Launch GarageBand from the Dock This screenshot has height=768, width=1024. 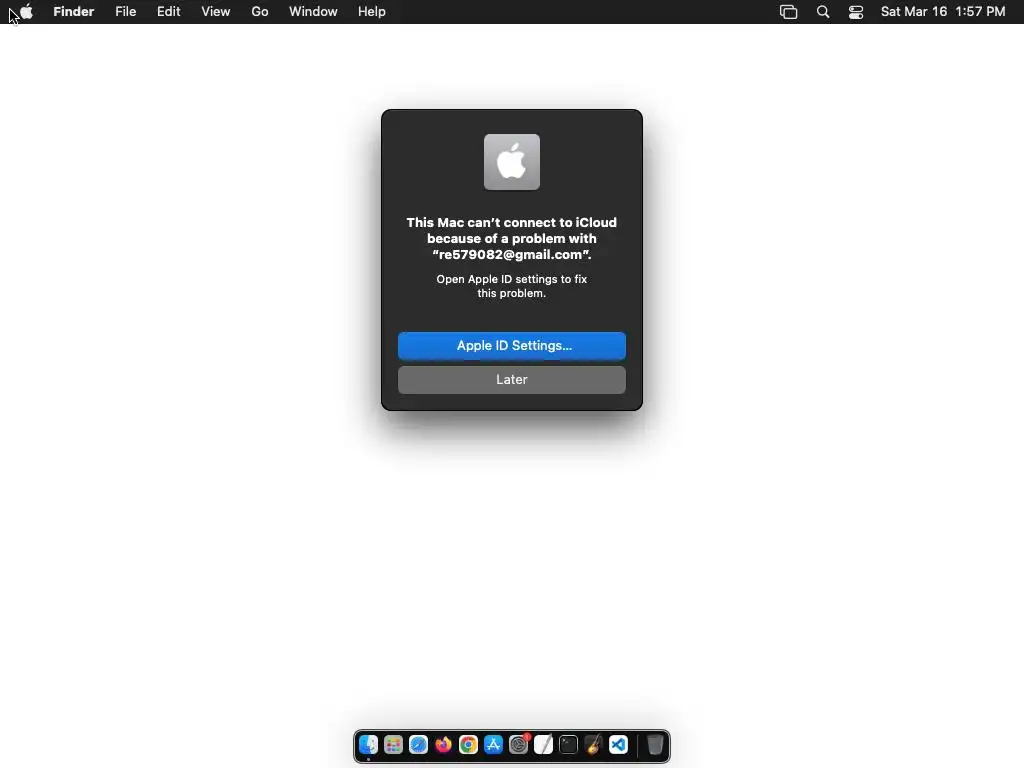[x=594, y=744]
